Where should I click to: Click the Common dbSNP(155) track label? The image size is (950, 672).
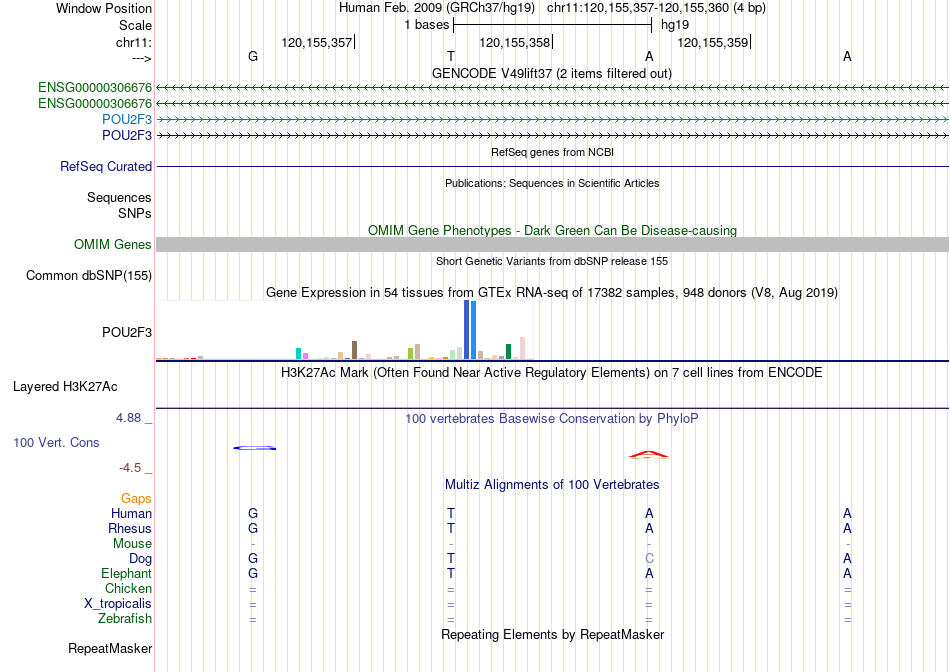88,276
